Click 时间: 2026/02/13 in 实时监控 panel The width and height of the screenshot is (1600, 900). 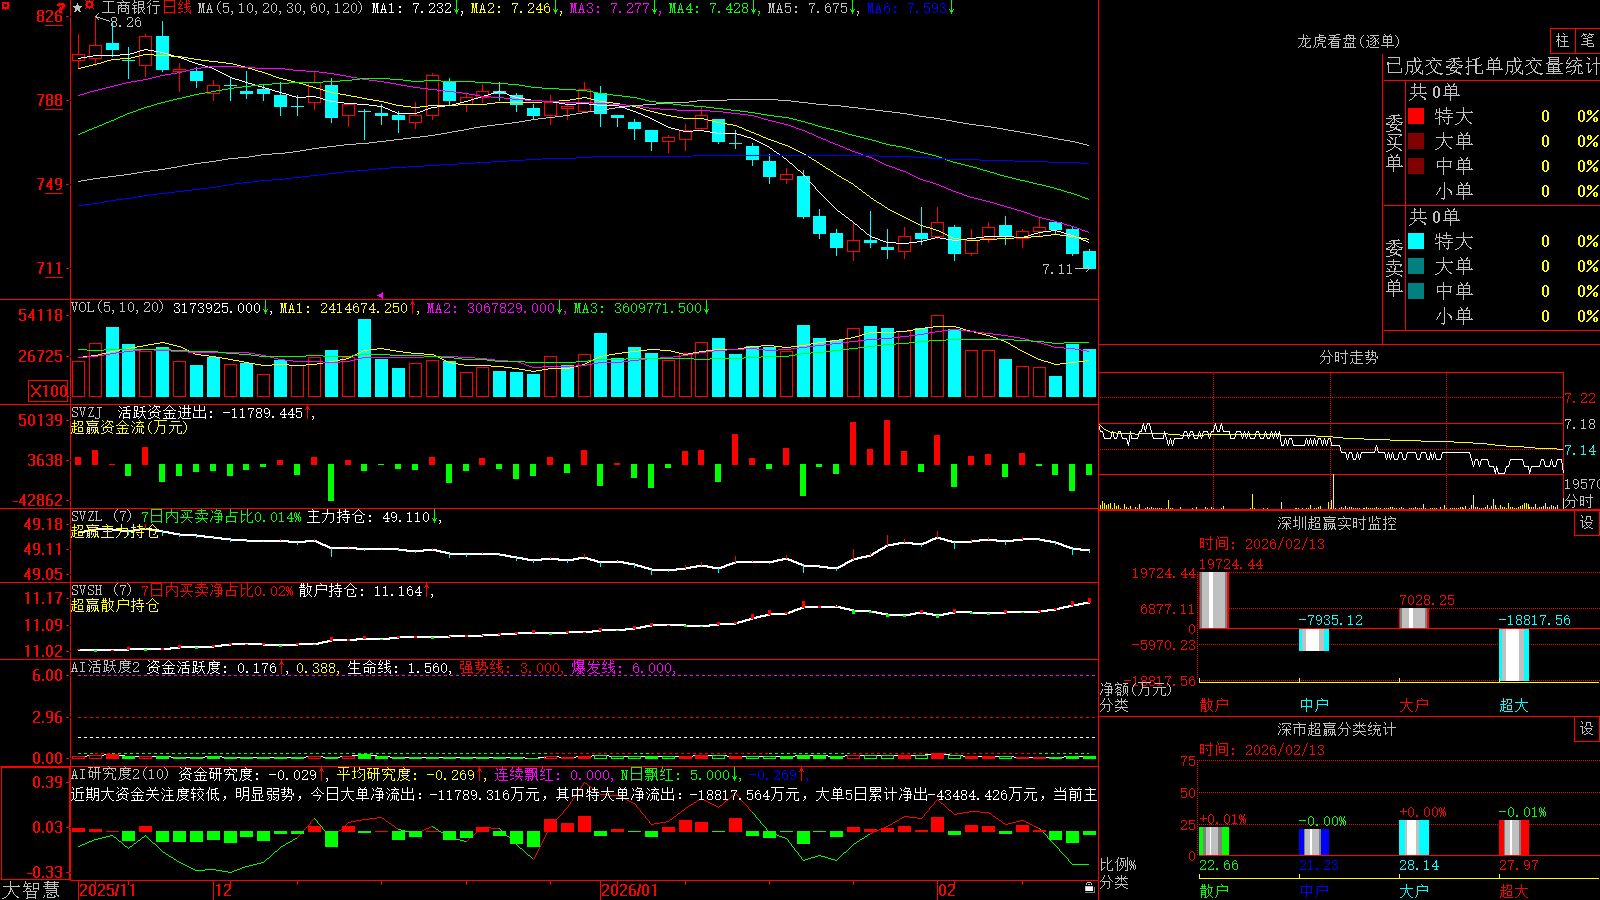tap(1262, 544)
